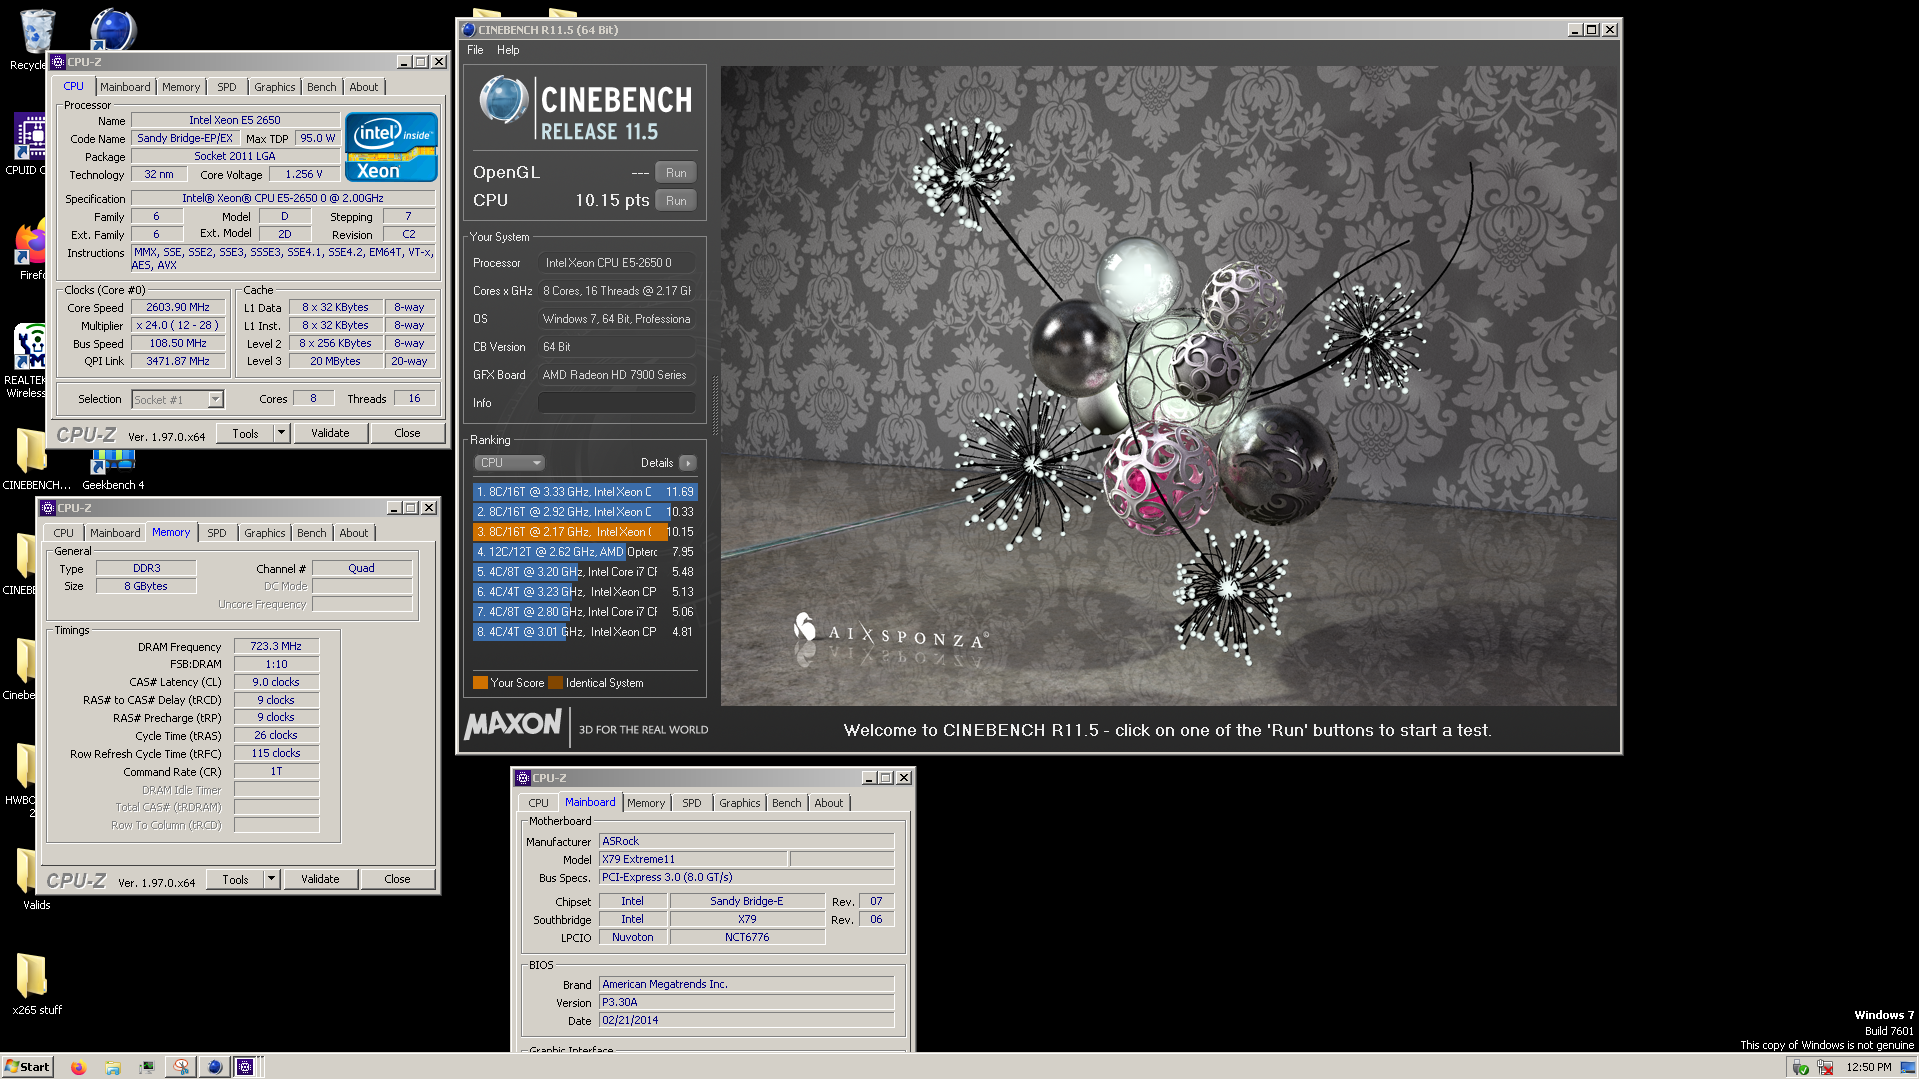This screenshot has height=1079, width=1919.
Task: Click the network disconnected tray icon
Action: click(x=1825, y=1067)
